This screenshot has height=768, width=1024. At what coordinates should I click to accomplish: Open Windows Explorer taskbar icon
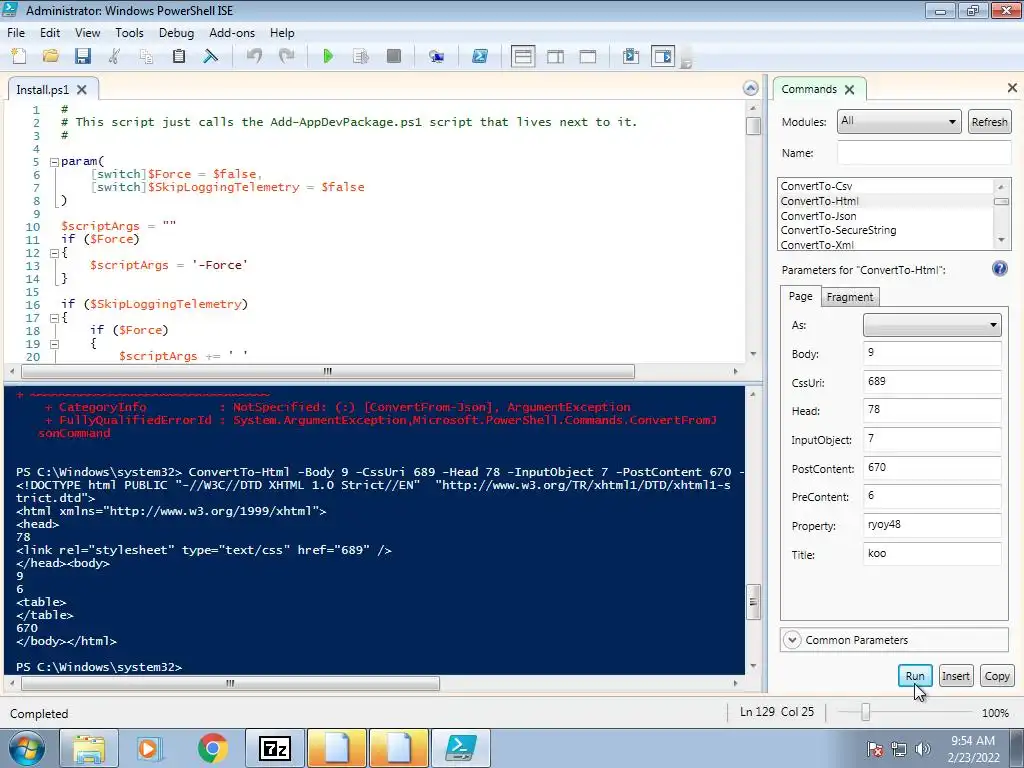click(89, 748)
